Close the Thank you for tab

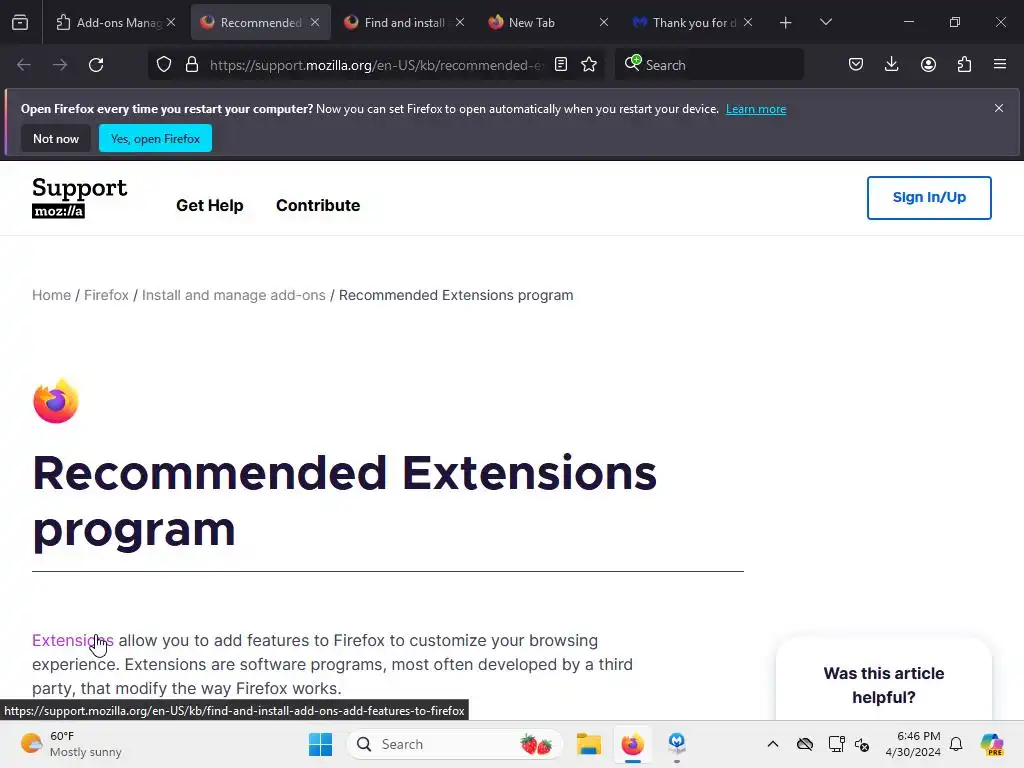click(x=748, y=22)
